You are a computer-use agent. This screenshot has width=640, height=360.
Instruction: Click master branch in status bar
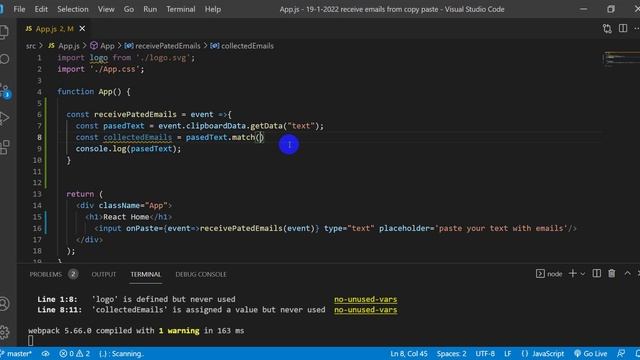coord(16,354)
